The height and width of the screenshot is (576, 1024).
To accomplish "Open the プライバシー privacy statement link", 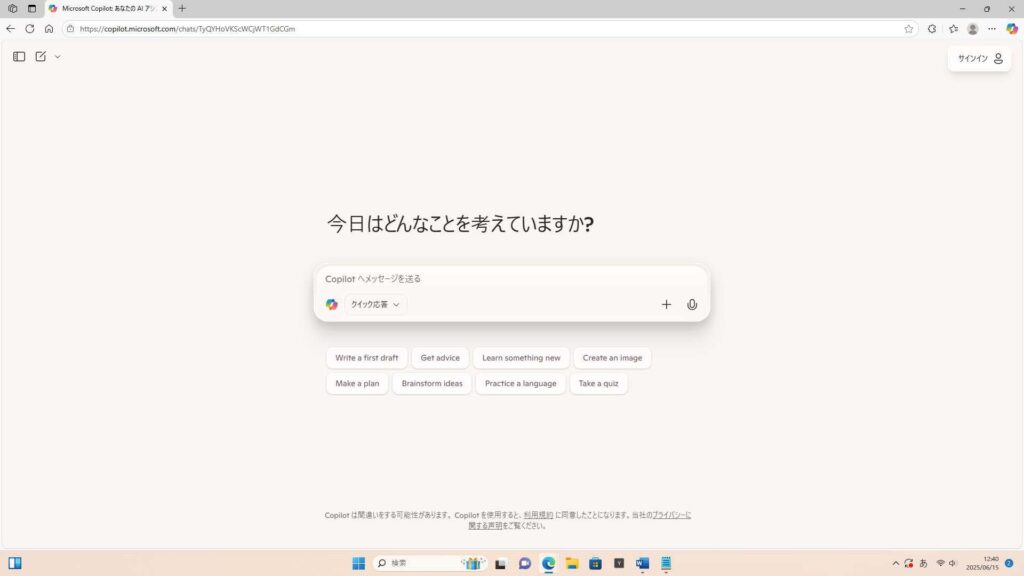I will pos(671,515).
